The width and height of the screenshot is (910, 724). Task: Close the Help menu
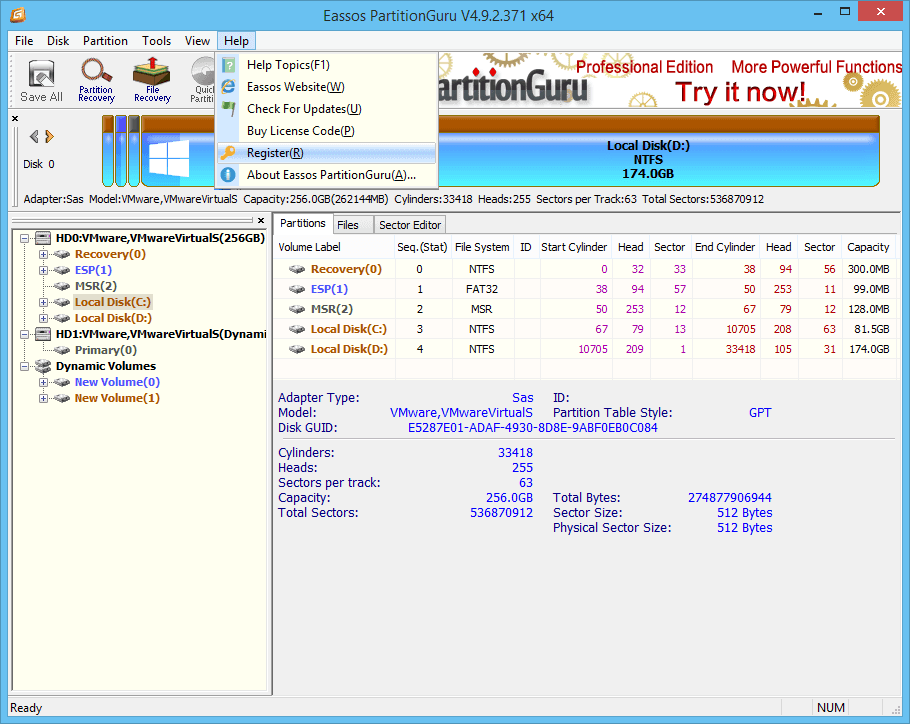pos(236,41)
